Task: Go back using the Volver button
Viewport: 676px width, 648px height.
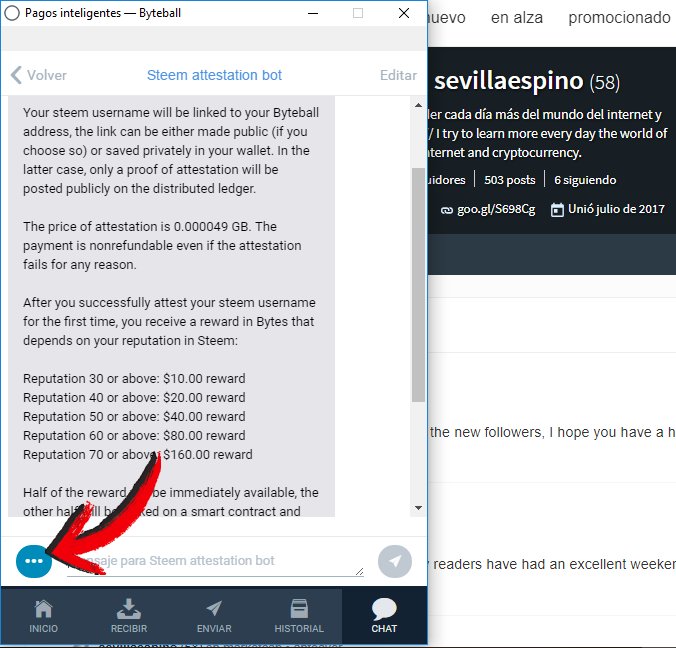Action: [39, 75]
